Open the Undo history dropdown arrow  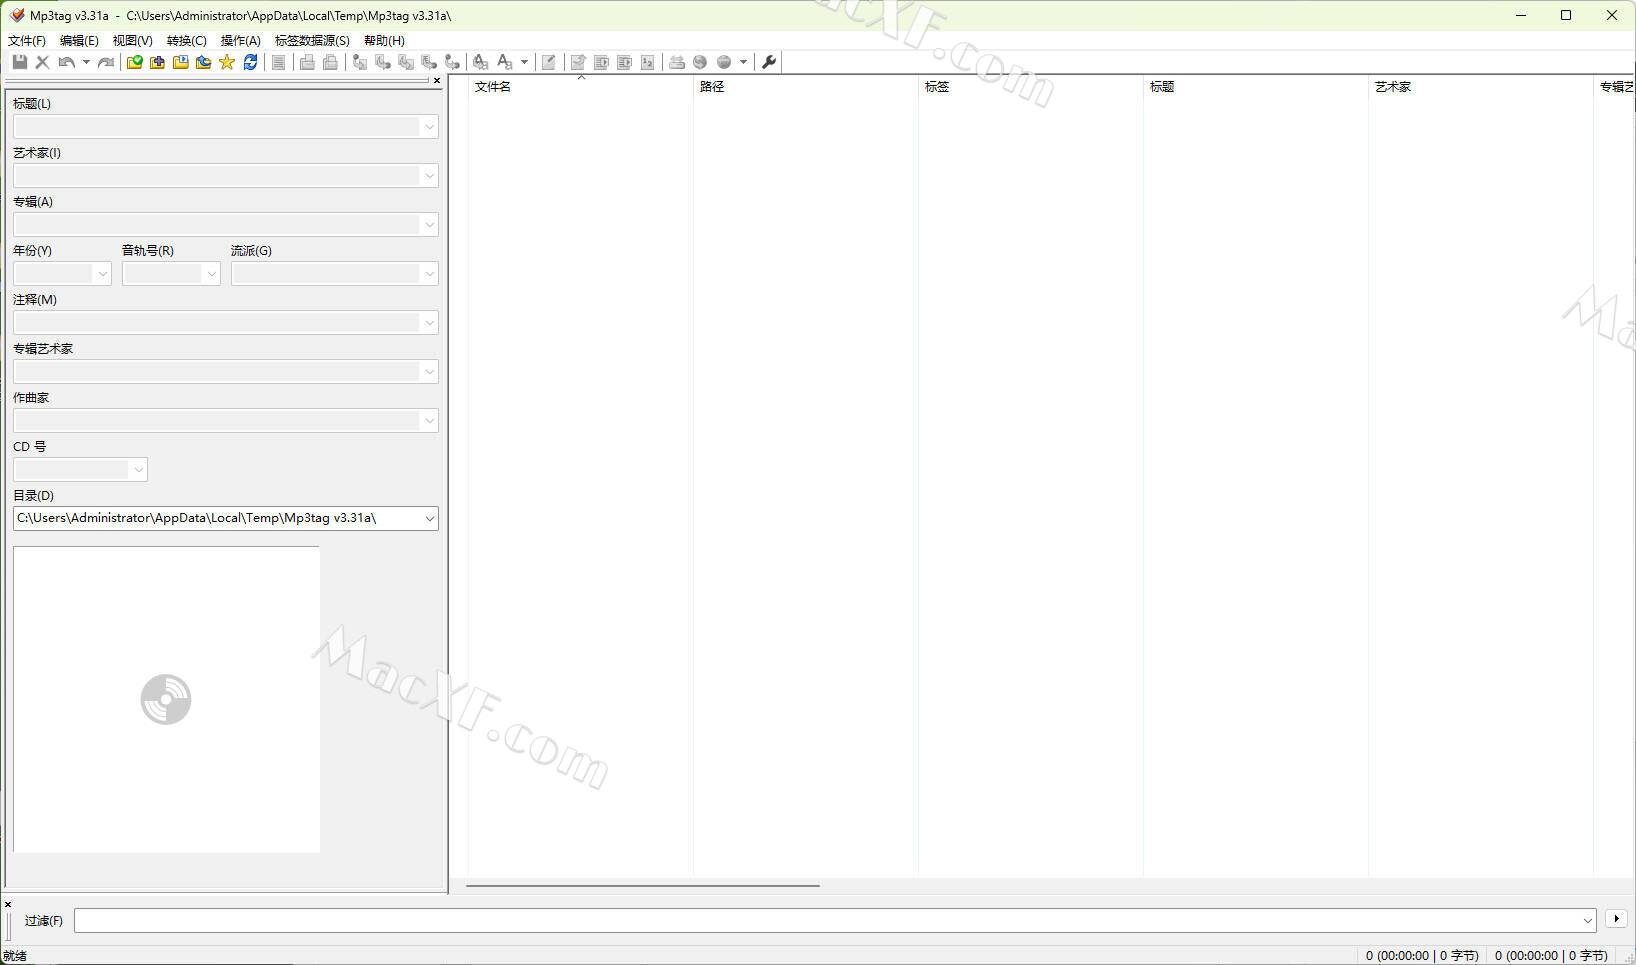[86, 62]
